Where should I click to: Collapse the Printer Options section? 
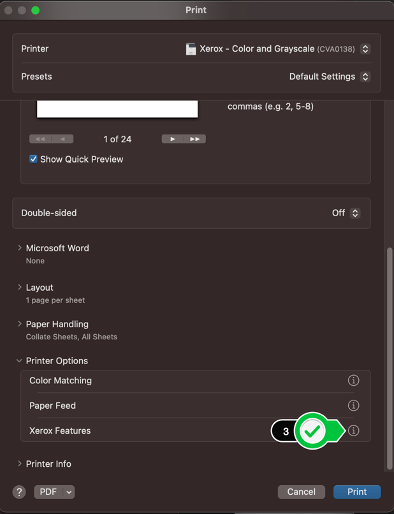(x=19, y=361)
